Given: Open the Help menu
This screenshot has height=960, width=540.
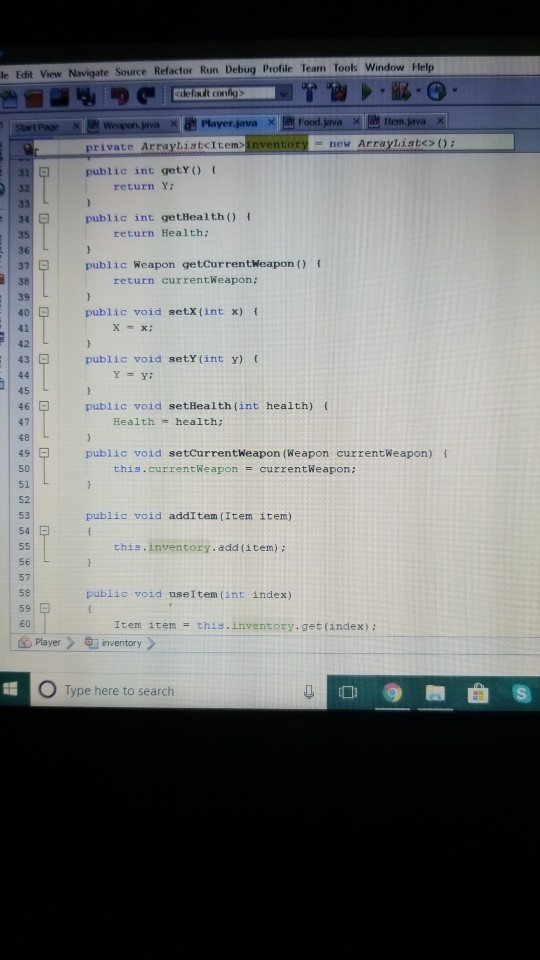Looking at the screenshot, I should click(x=423, y=66).
